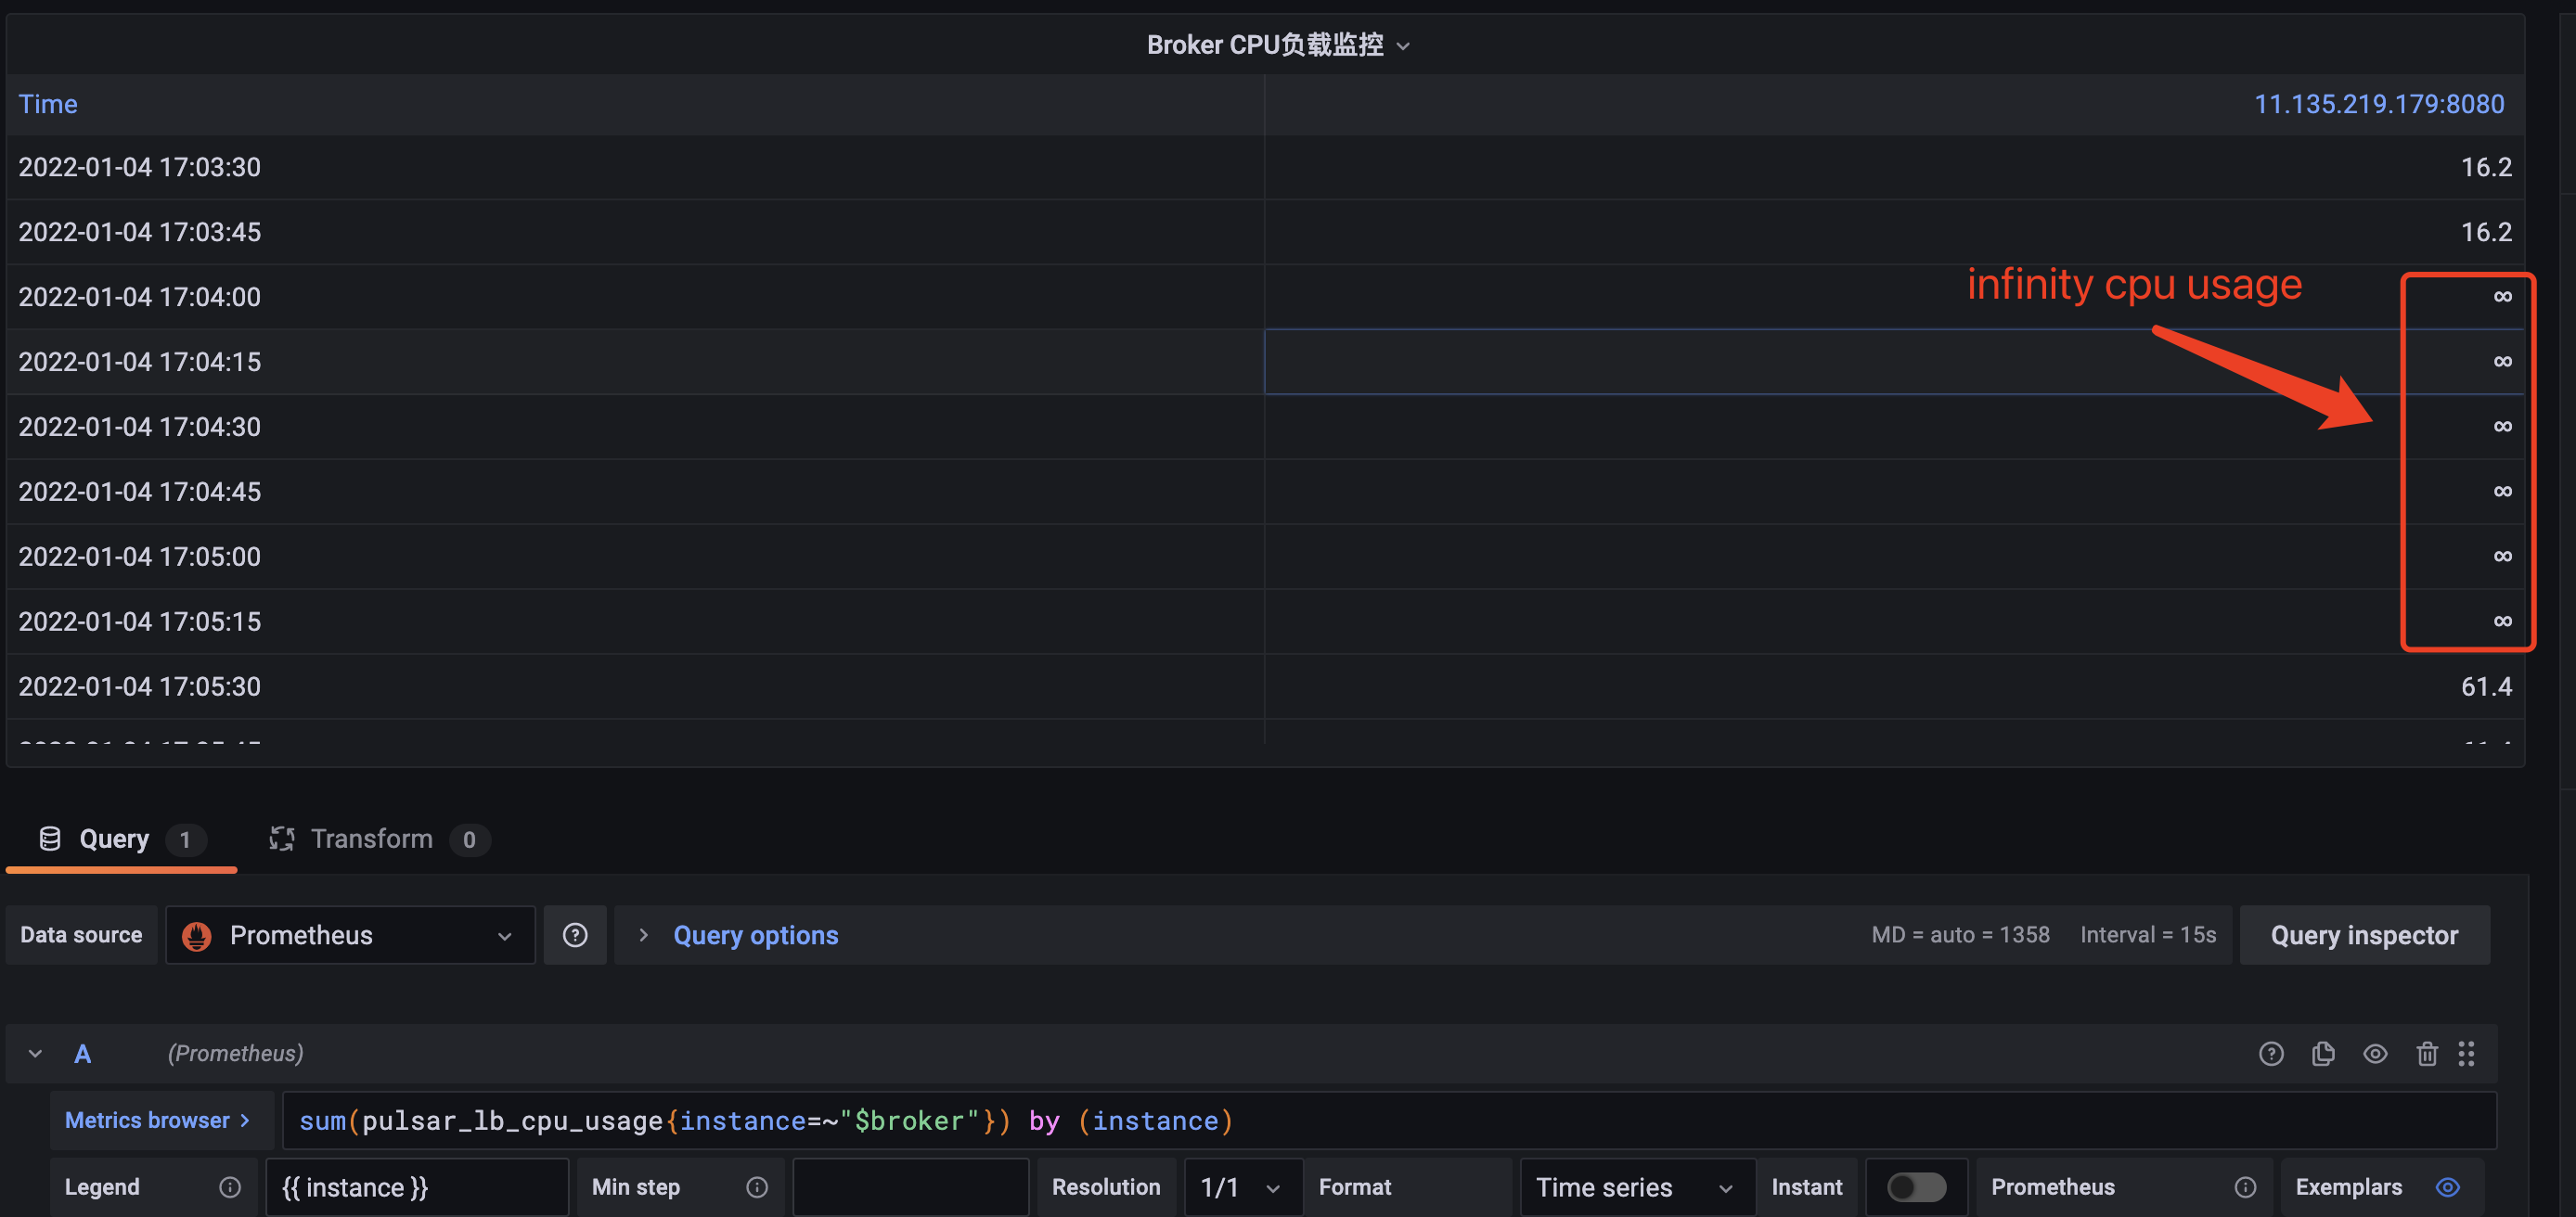
Task: Click the Min step input field
Action: point(909,1187)
